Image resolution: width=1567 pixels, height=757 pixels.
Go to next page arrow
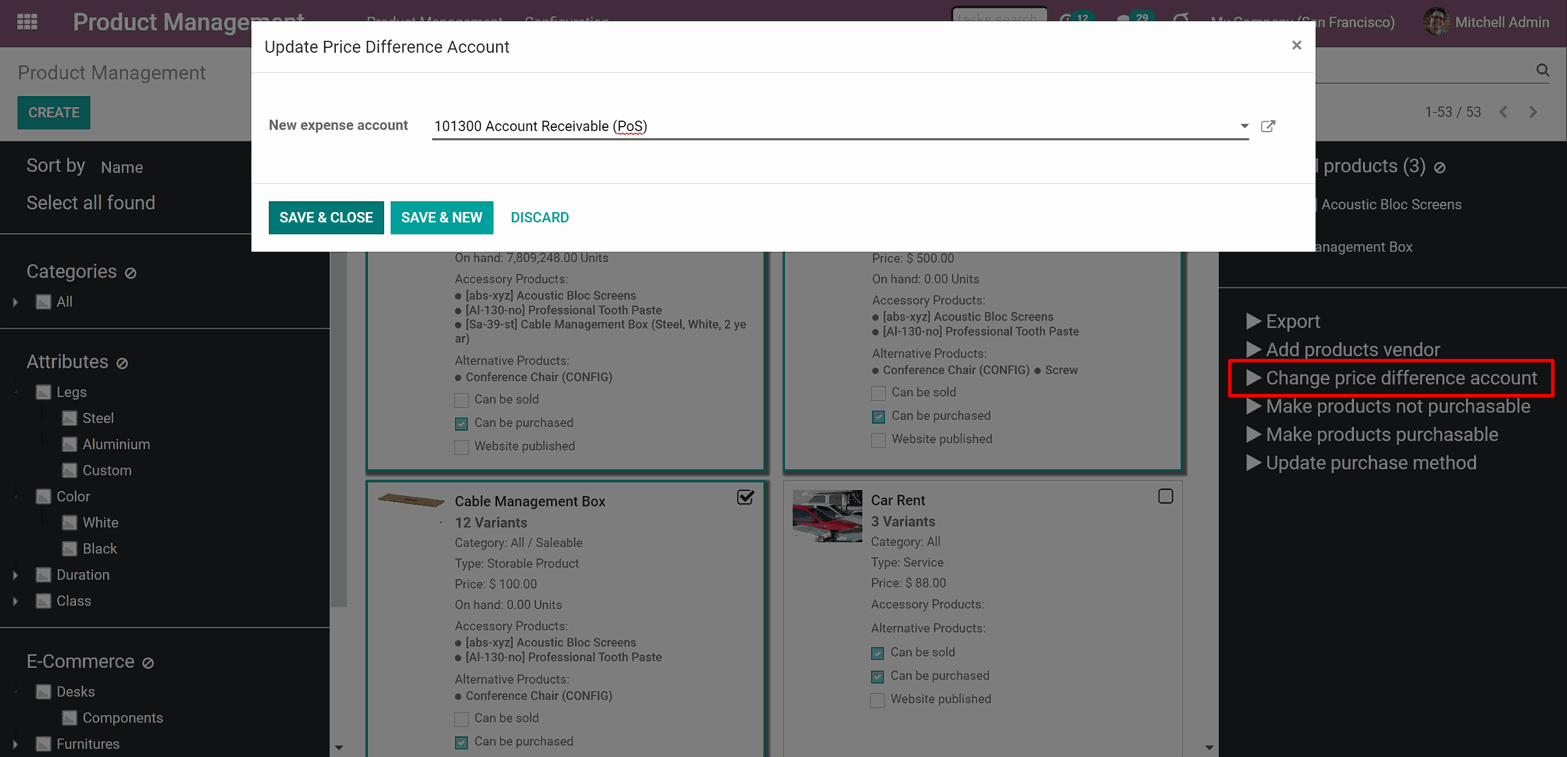coord(1533,112)
